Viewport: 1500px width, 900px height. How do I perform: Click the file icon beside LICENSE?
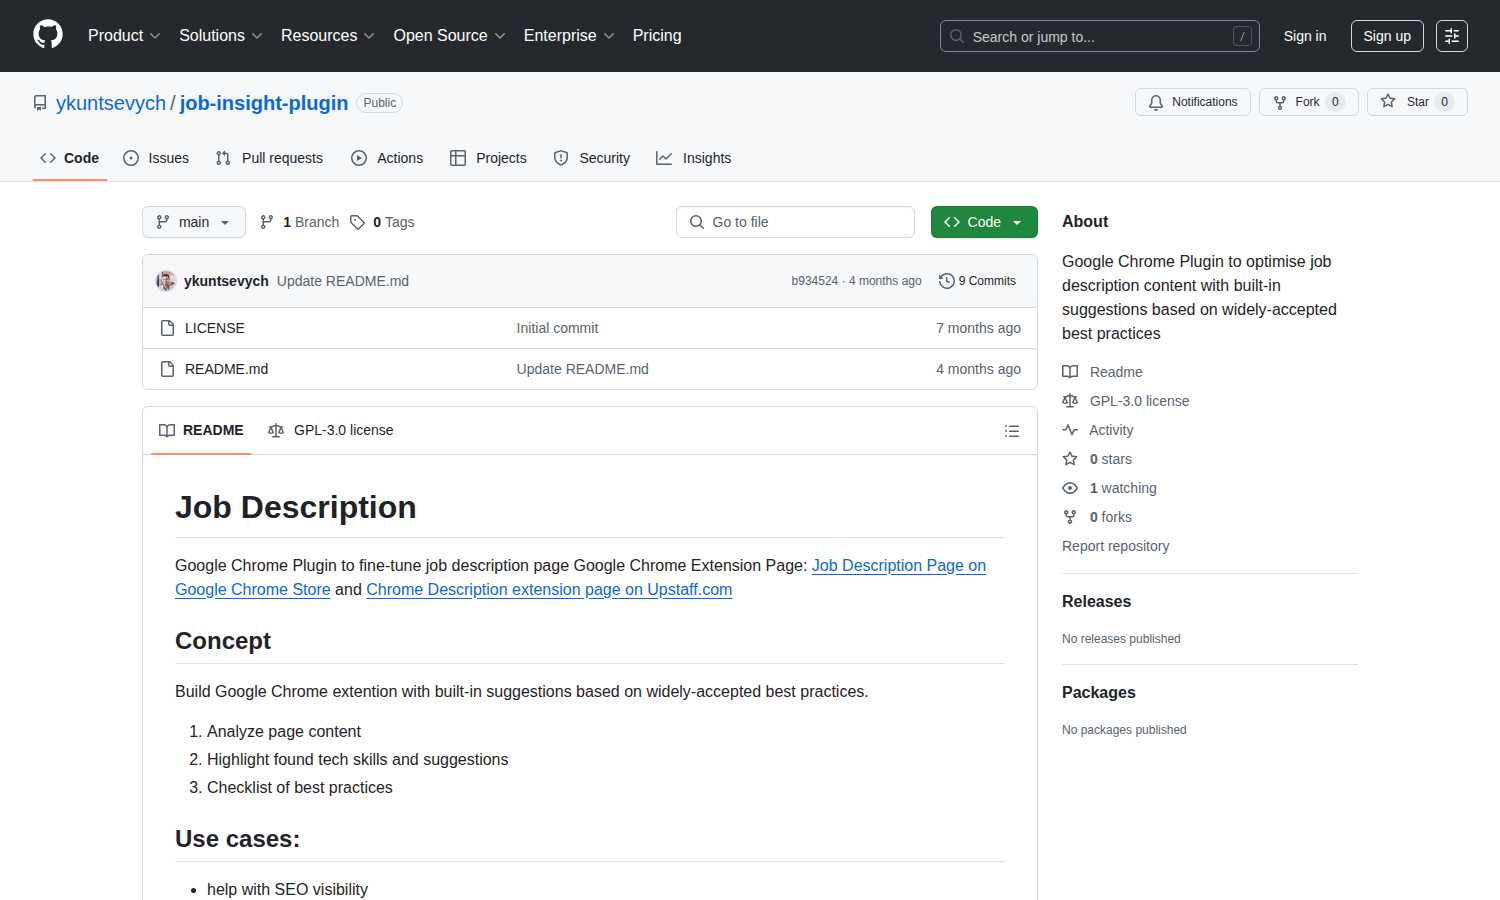click(x=168, y=328)
